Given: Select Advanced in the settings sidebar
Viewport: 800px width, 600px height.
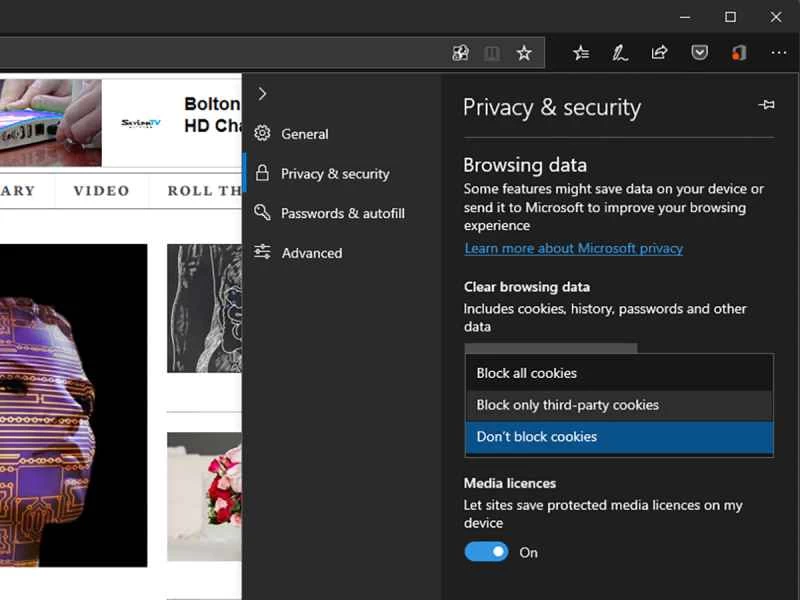Looking at the screenshot, I should click(x=311, y=252).
